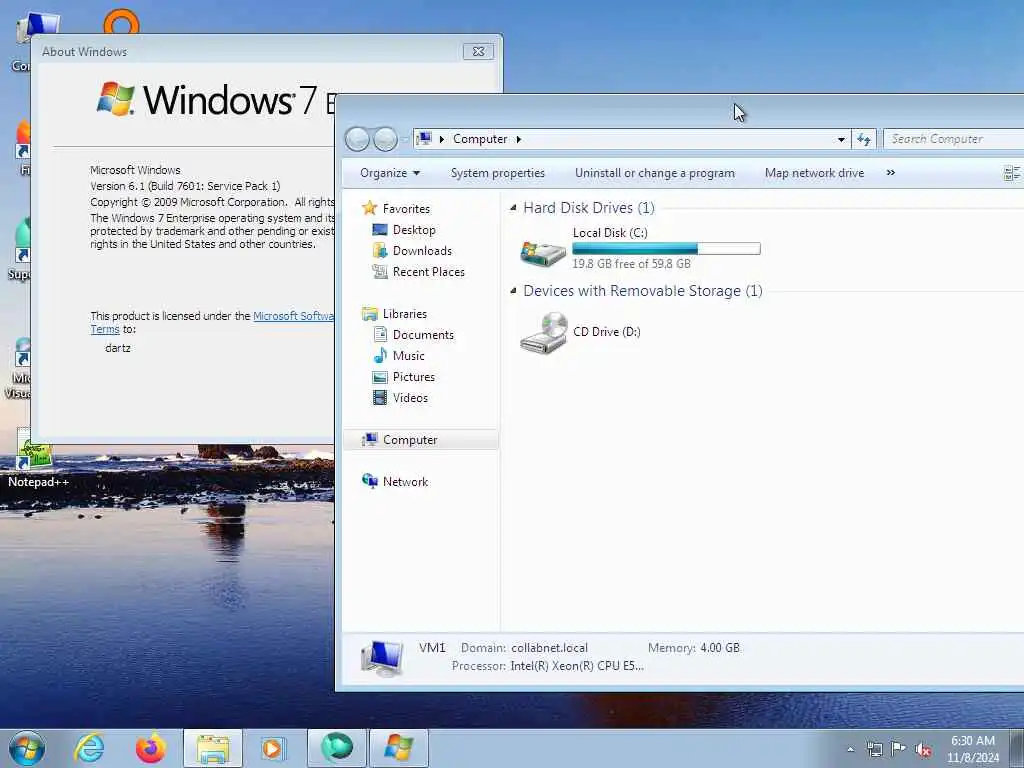Launch Firefox from taskbar
The height and width of the screenshot is (768, 1024).
click(151, 748)
